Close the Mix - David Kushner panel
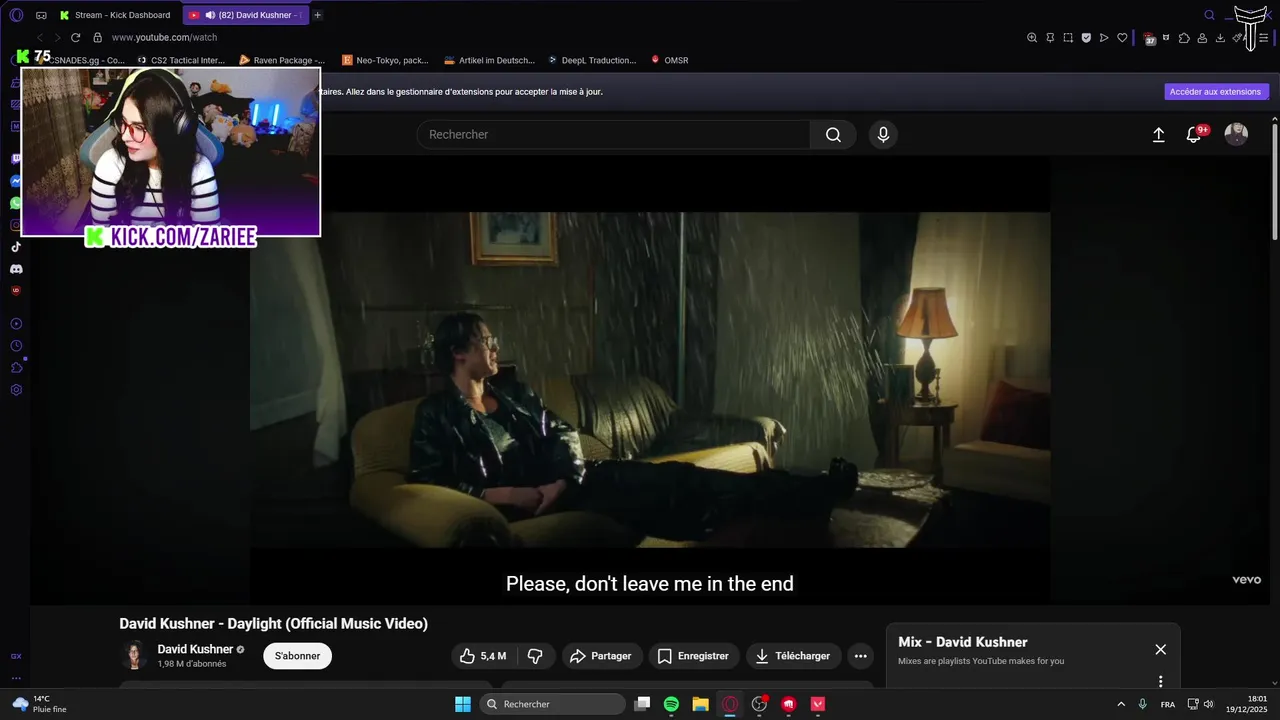The image size is (1280, 720). [1161, 650]
